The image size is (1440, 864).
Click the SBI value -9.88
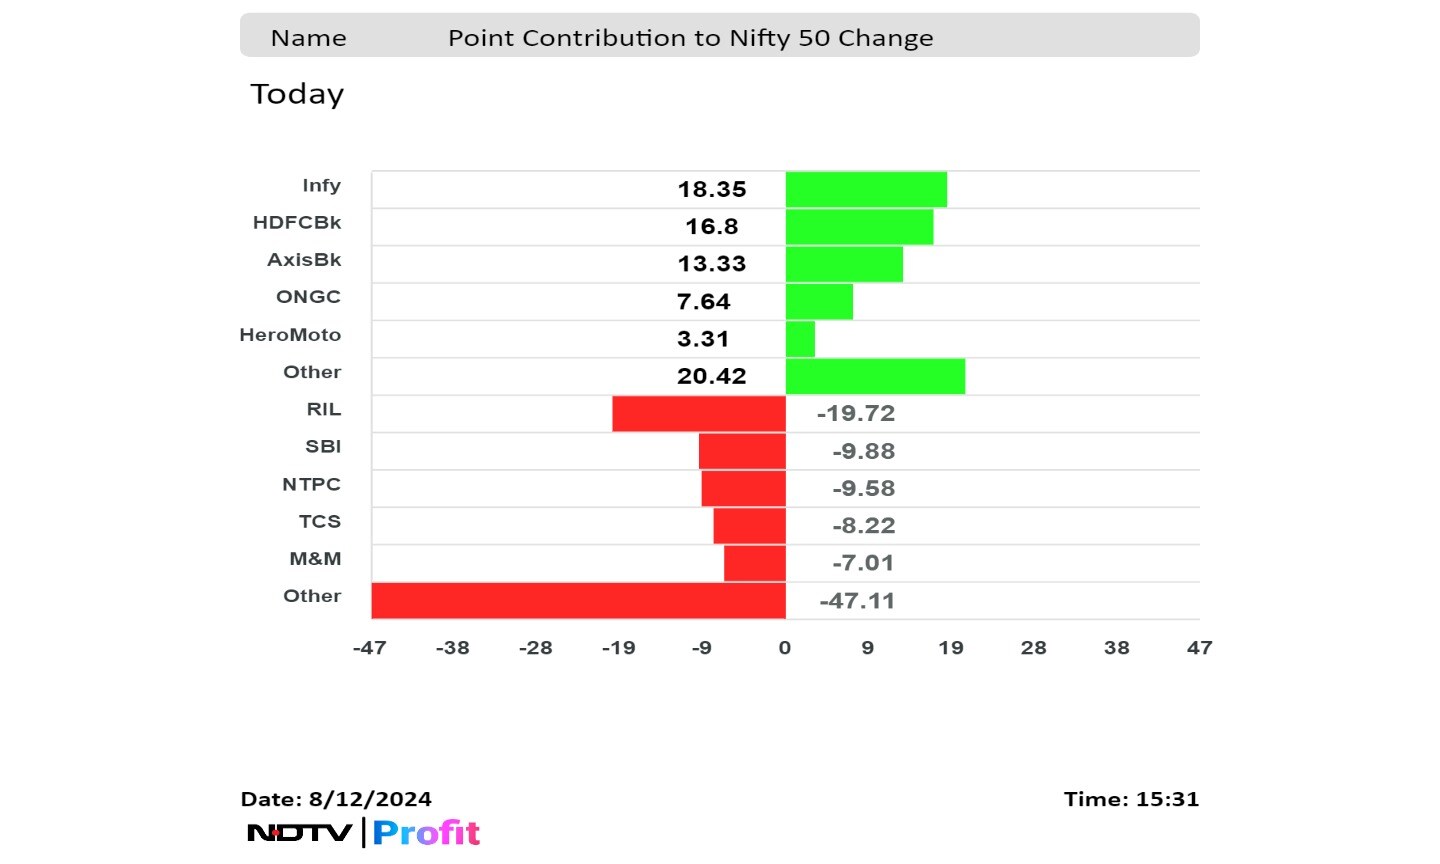pyautogui.click(x=863, y=452)
